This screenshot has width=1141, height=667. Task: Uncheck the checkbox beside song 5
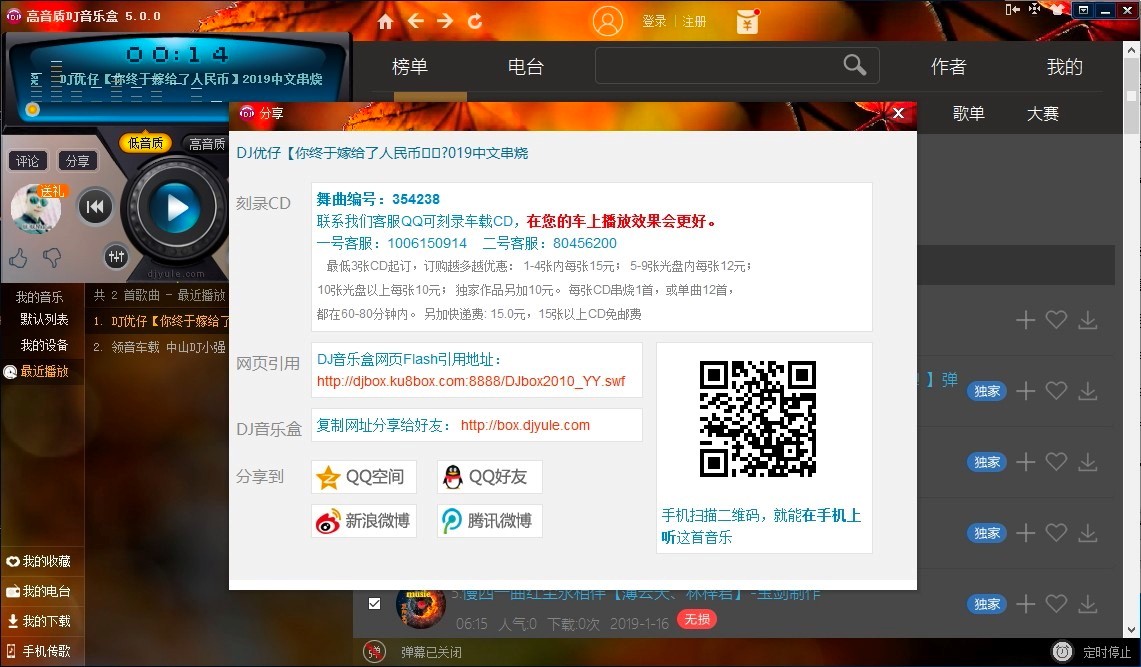coord(375,603)
